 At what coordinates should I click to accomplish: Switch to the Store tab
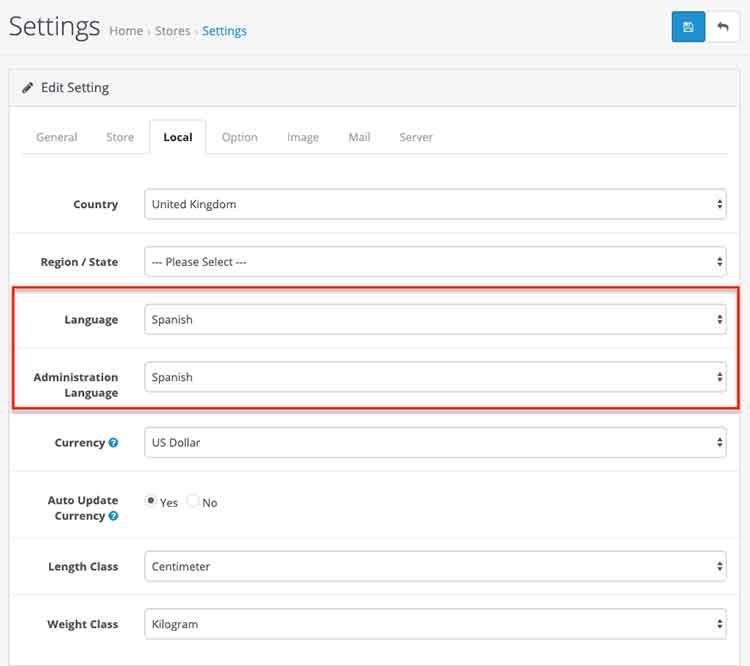(x=120, y=137)
